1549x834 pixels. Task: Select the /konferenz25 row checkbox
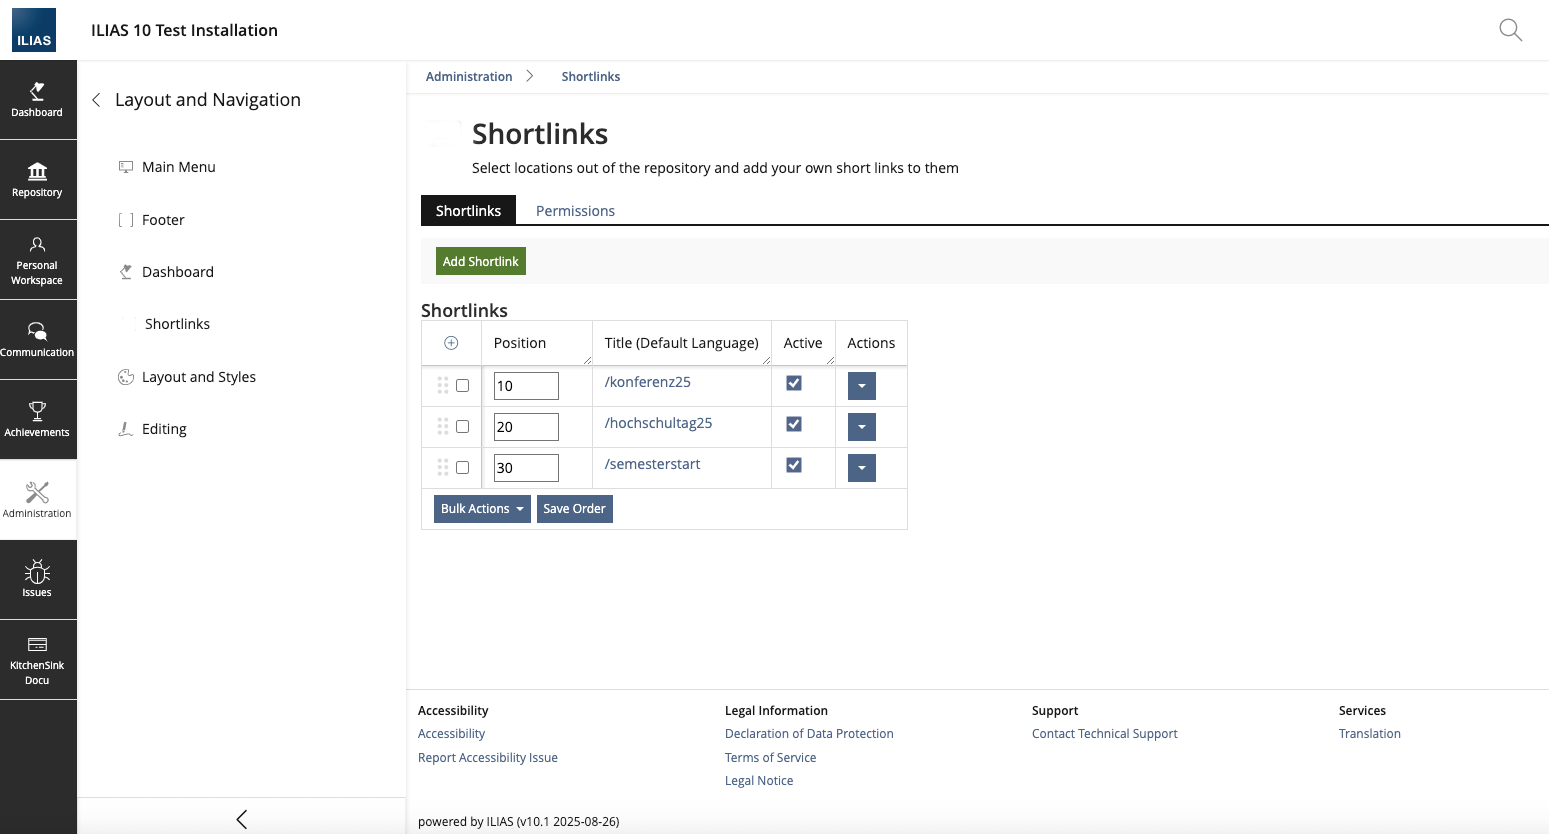462,385
